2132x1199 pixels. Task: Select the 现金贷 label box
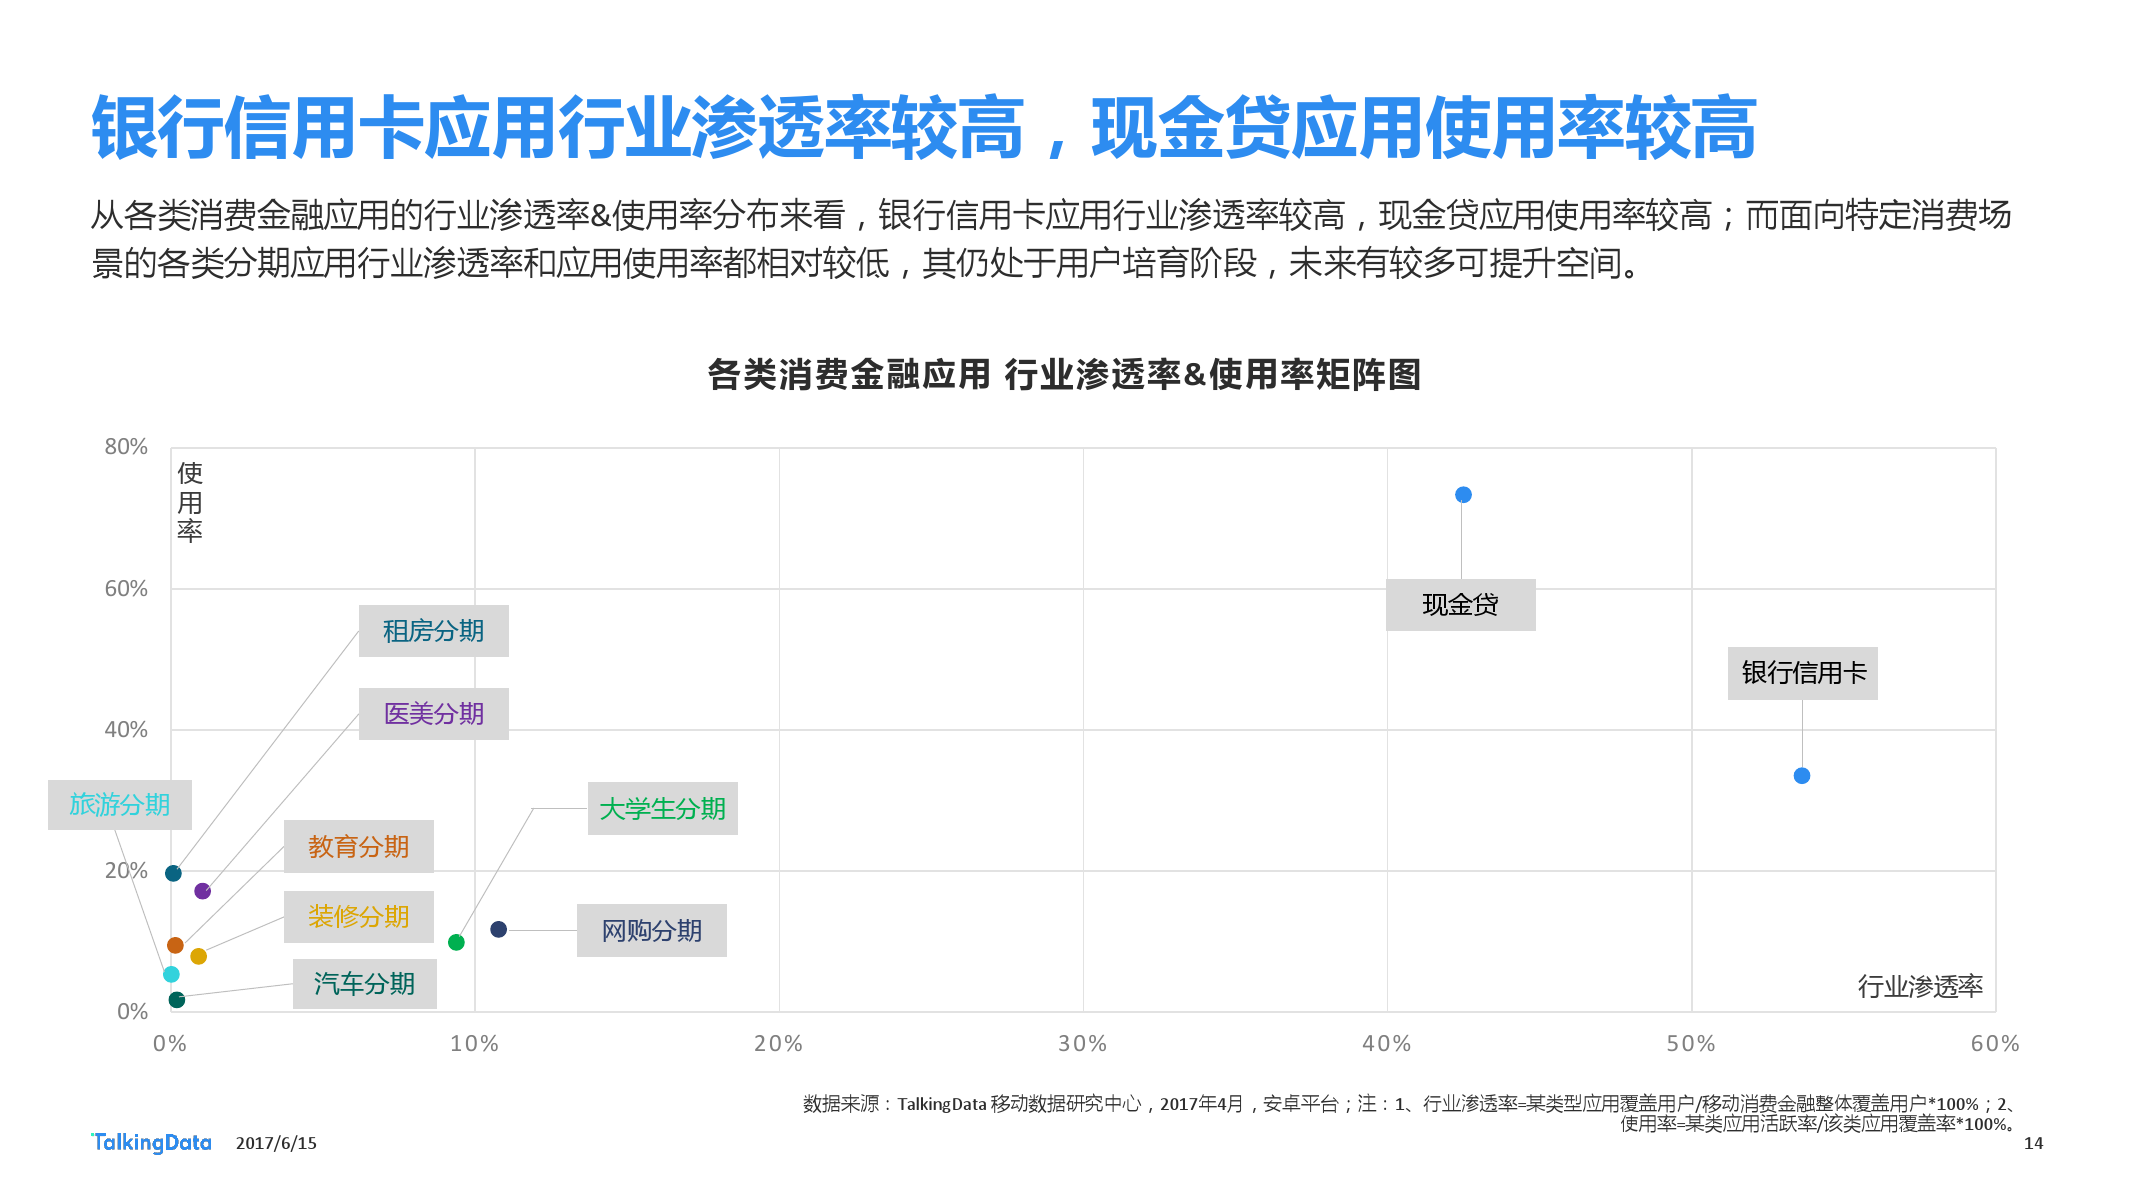(x=1460, y=605)
